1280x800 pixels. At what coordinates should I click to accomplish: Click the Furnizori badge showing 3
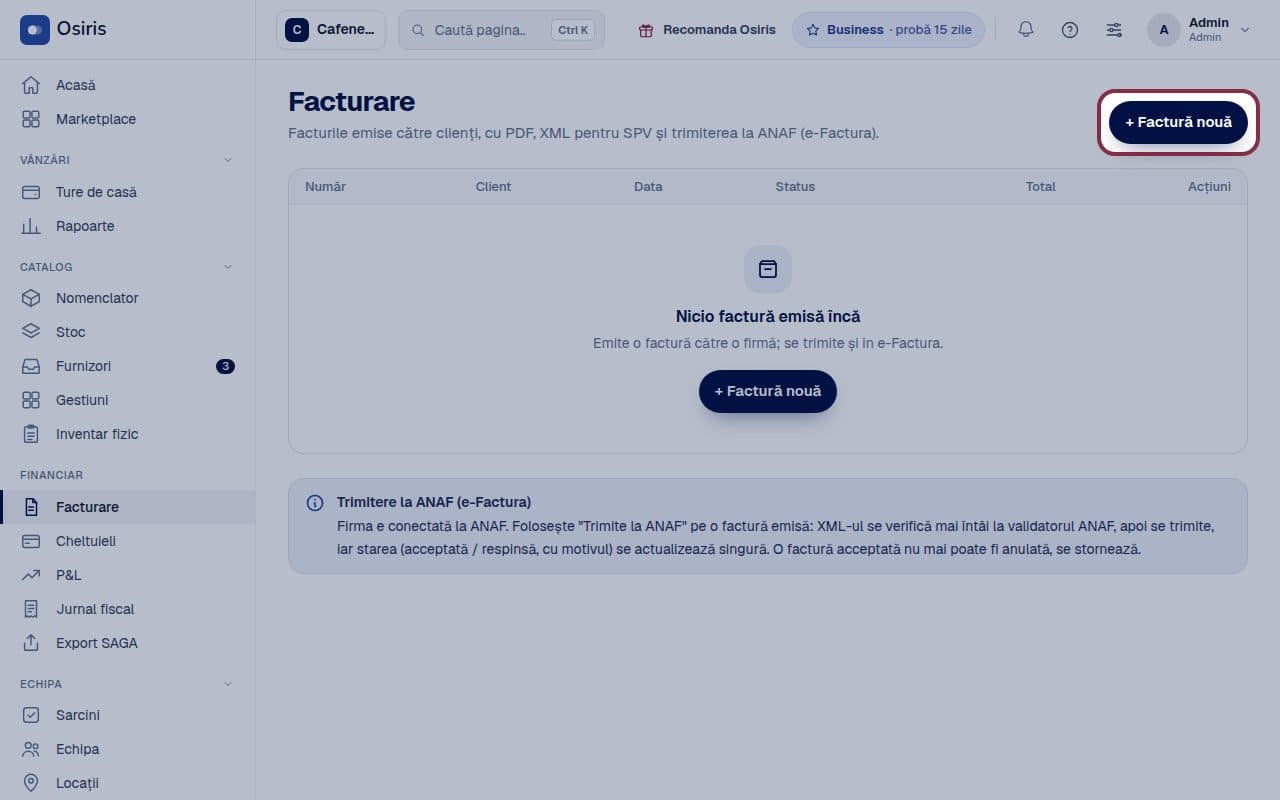(225, 366)
